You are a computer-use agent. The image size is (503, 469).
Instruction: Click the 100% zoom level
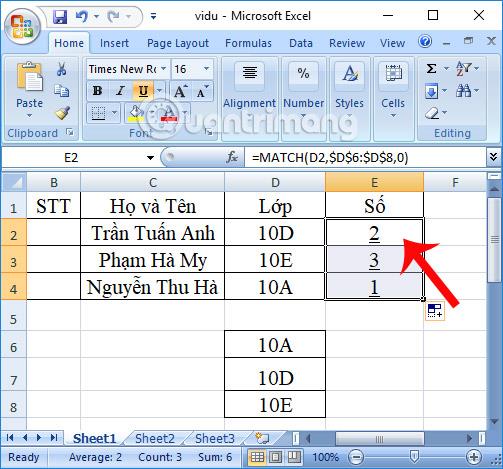coord(325,457)
